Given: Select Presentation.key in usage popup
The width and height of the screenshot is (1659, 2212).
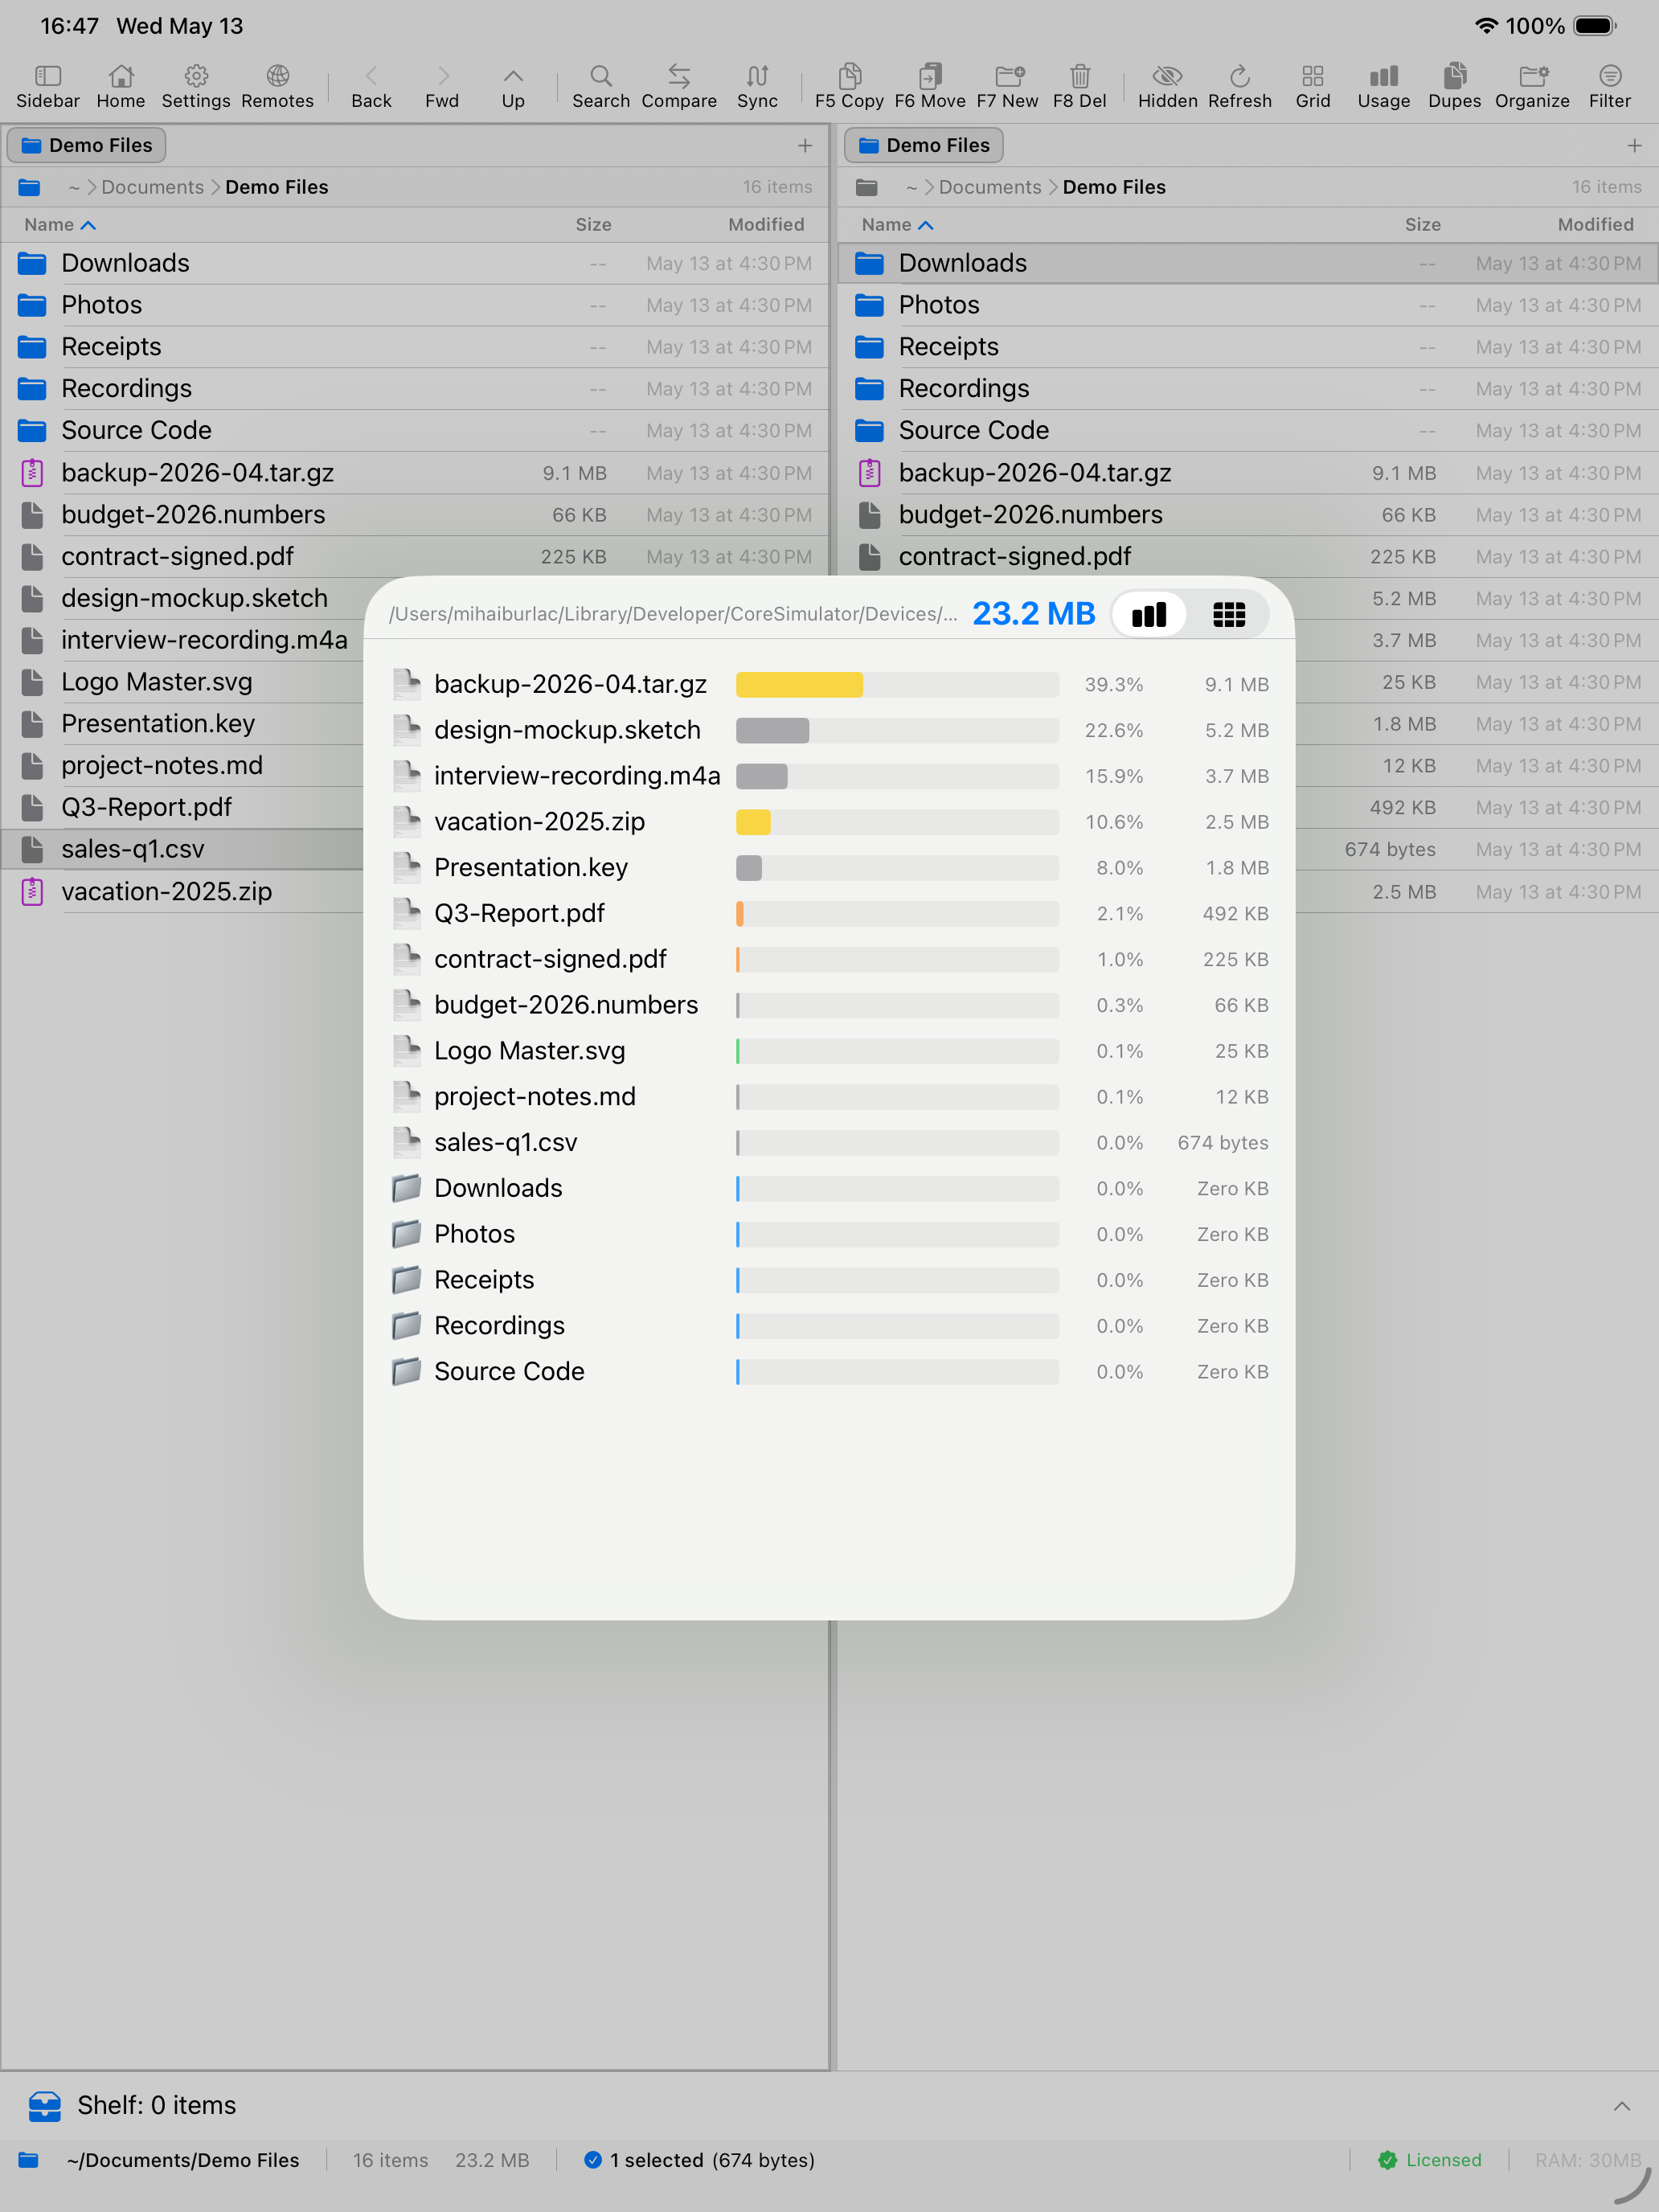Looking at the screenshot, I should [830, 867].
